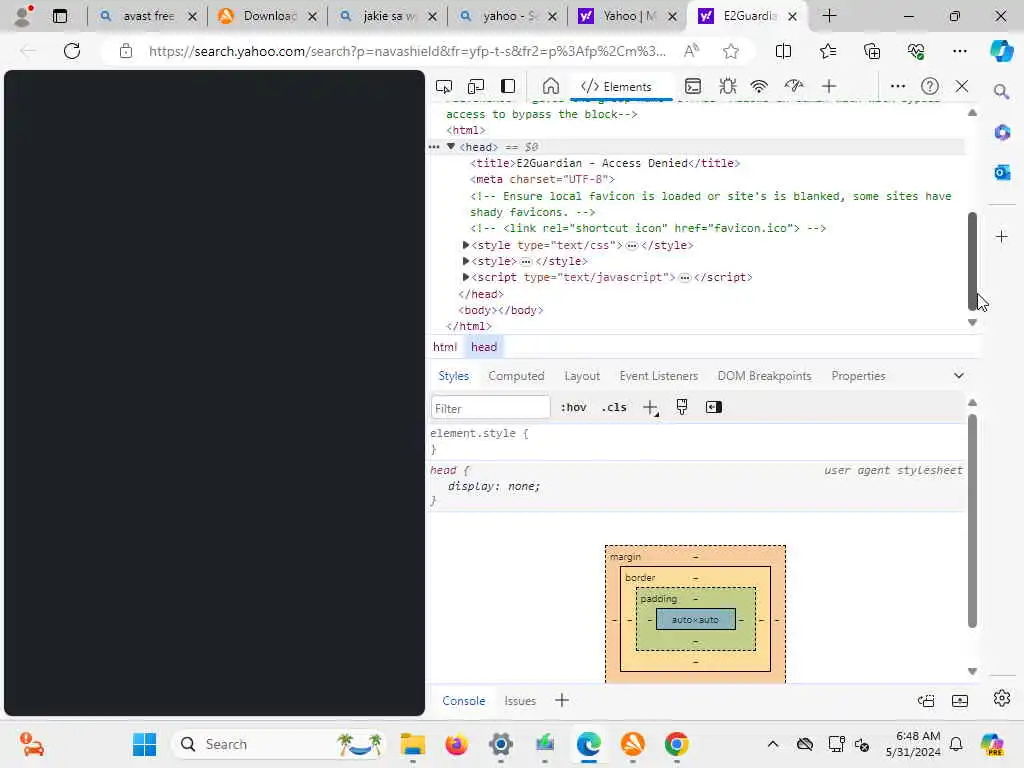Click new style rule plus icon

650,408
